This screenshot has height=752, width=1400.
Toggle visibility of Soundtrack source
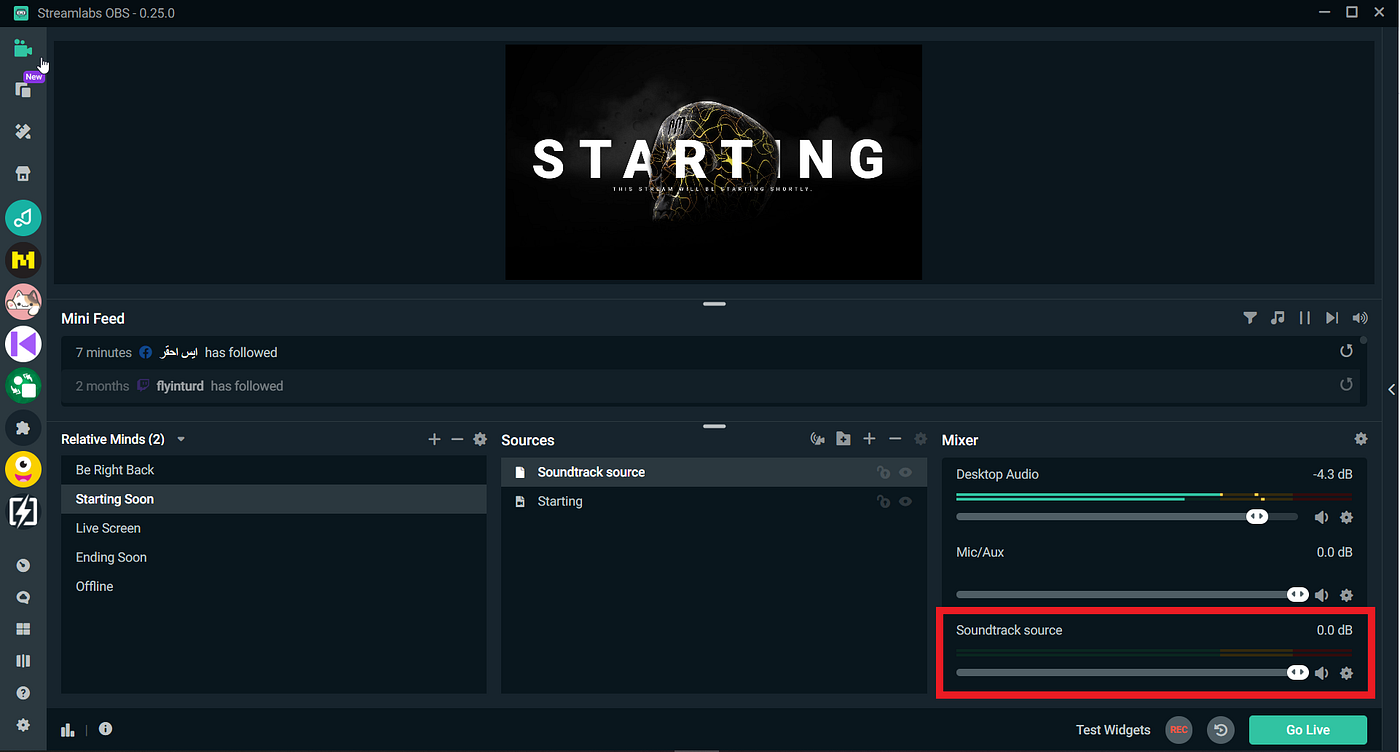[x=905, y=472]
